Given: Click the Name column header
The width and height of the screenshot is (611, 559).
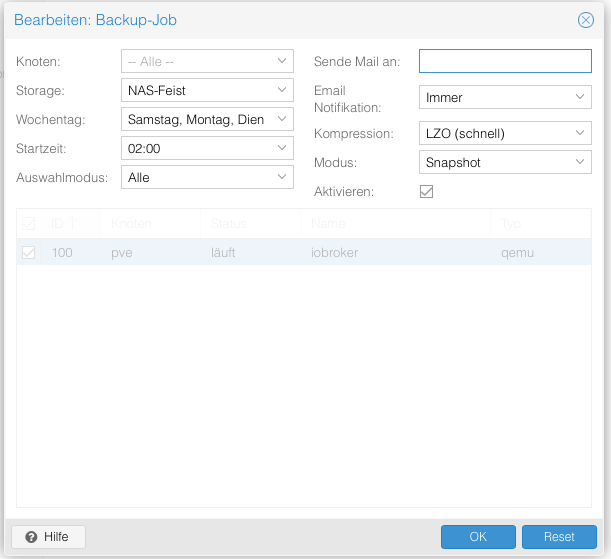Looking at the screenshot, I should pos(395,224).
